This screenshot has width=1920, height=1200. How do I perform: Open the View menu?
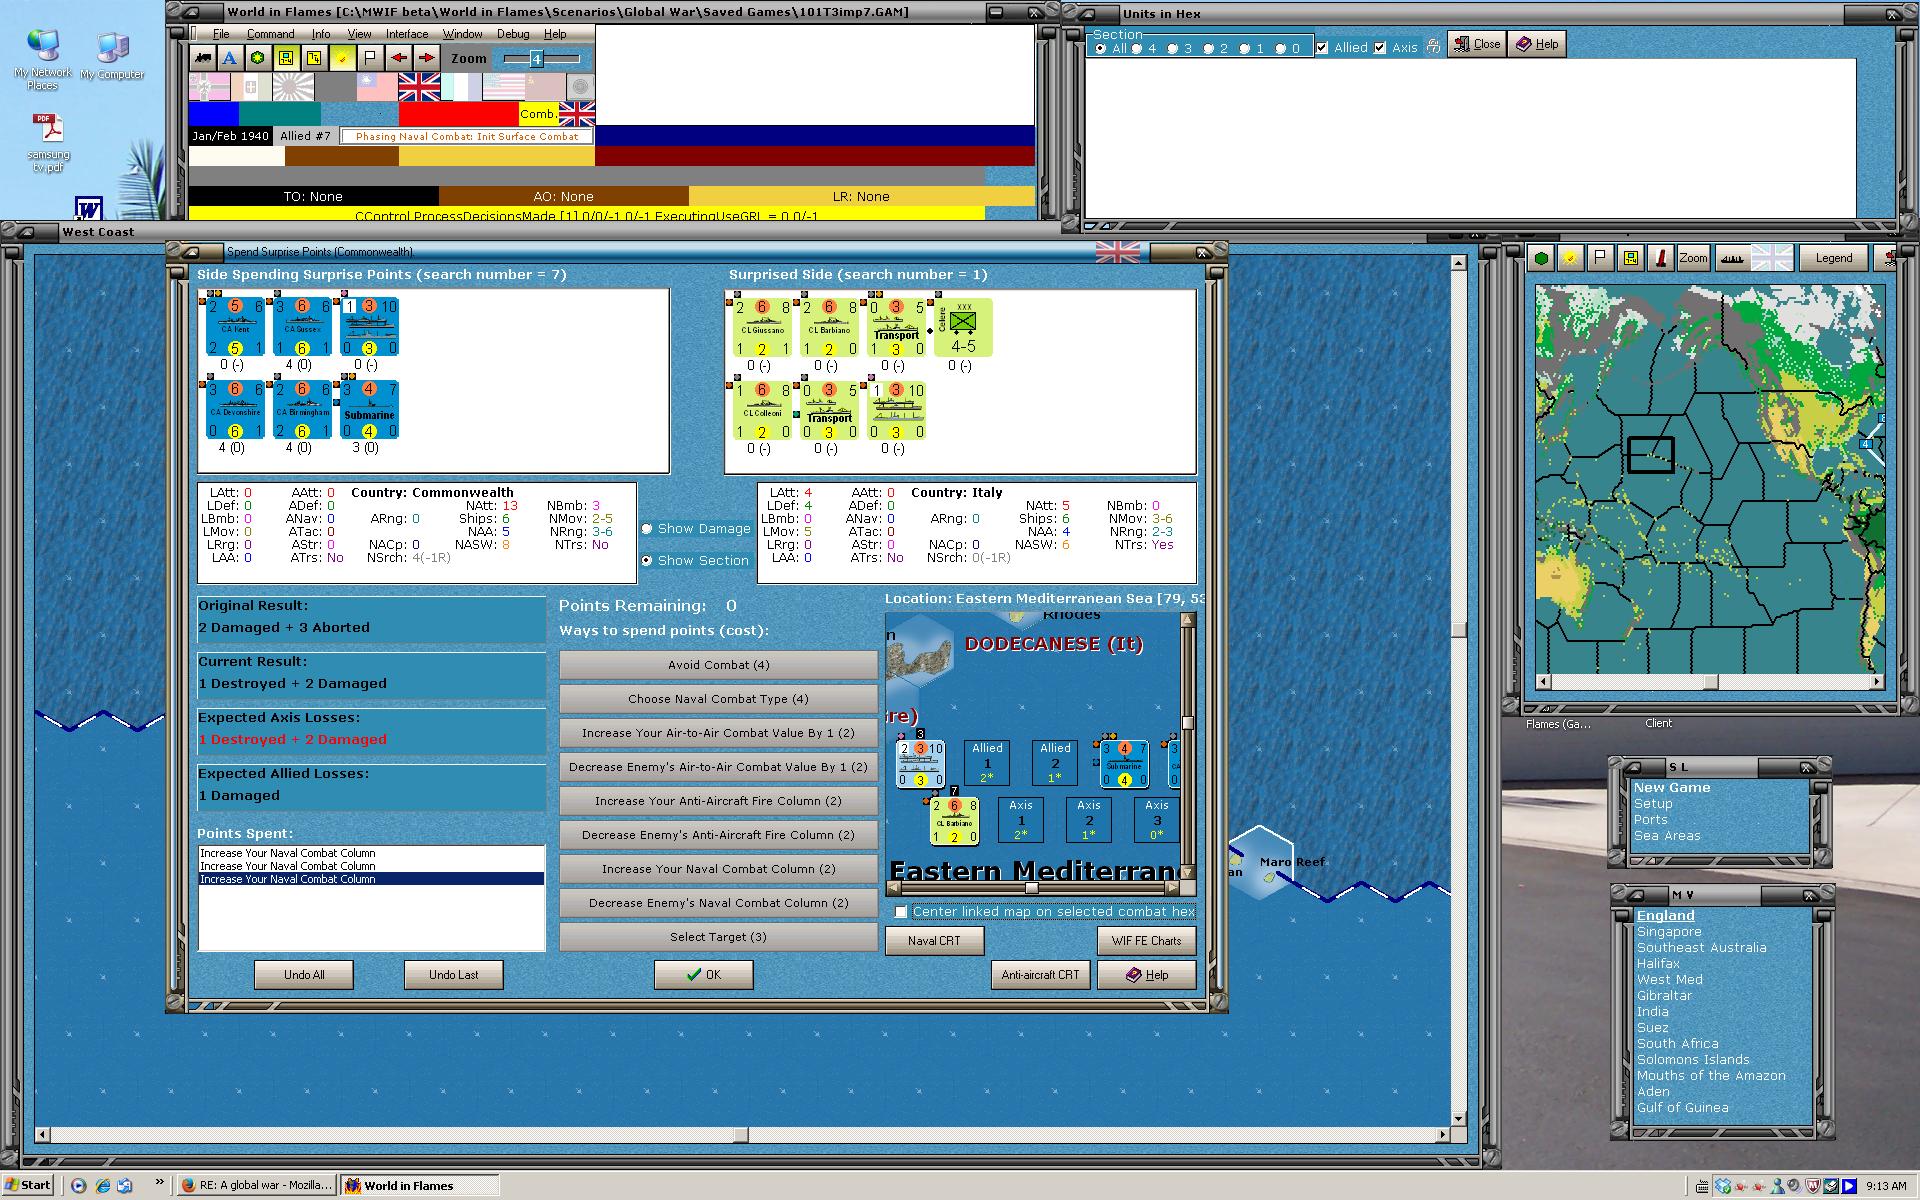(x=359, y=34)
